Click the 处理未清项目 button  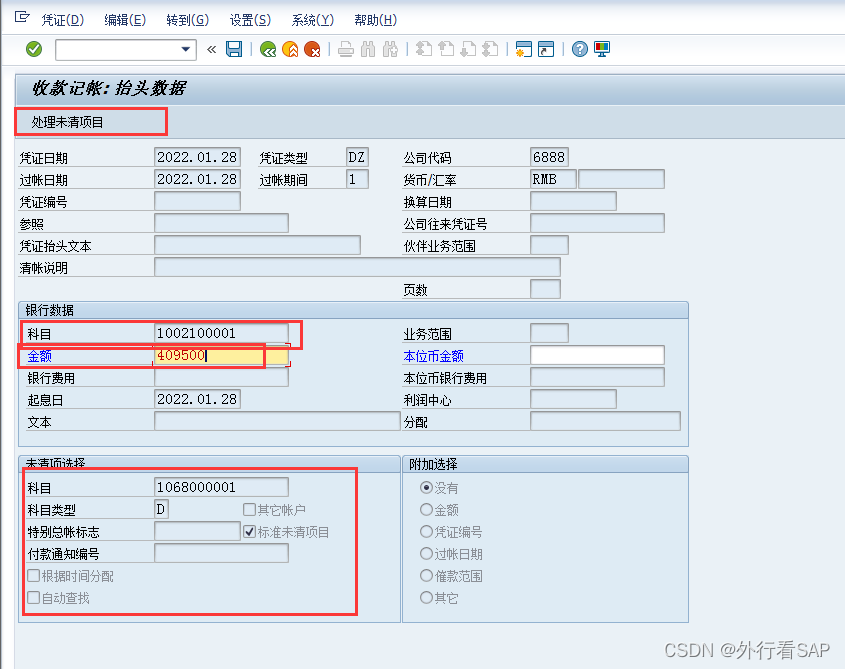[x=67, y=122]
